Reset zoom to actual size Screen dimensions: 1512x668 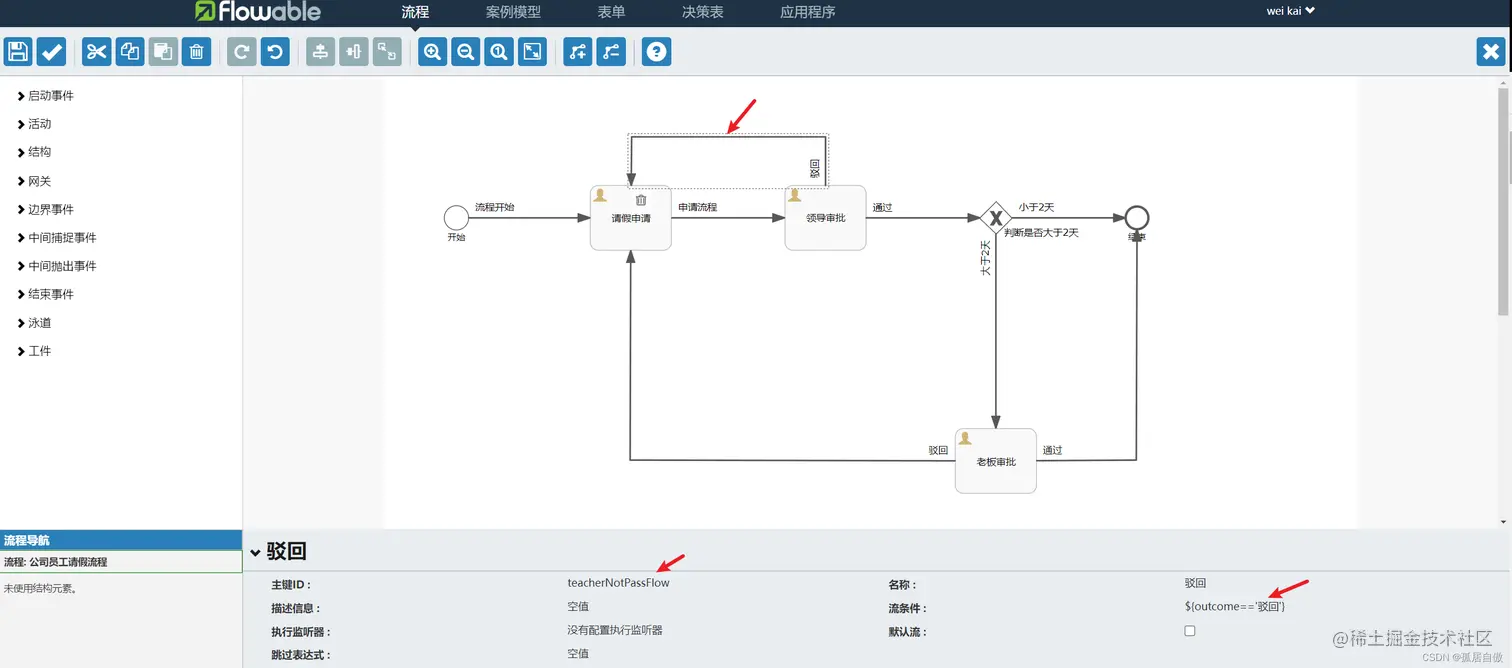(499, 52)
